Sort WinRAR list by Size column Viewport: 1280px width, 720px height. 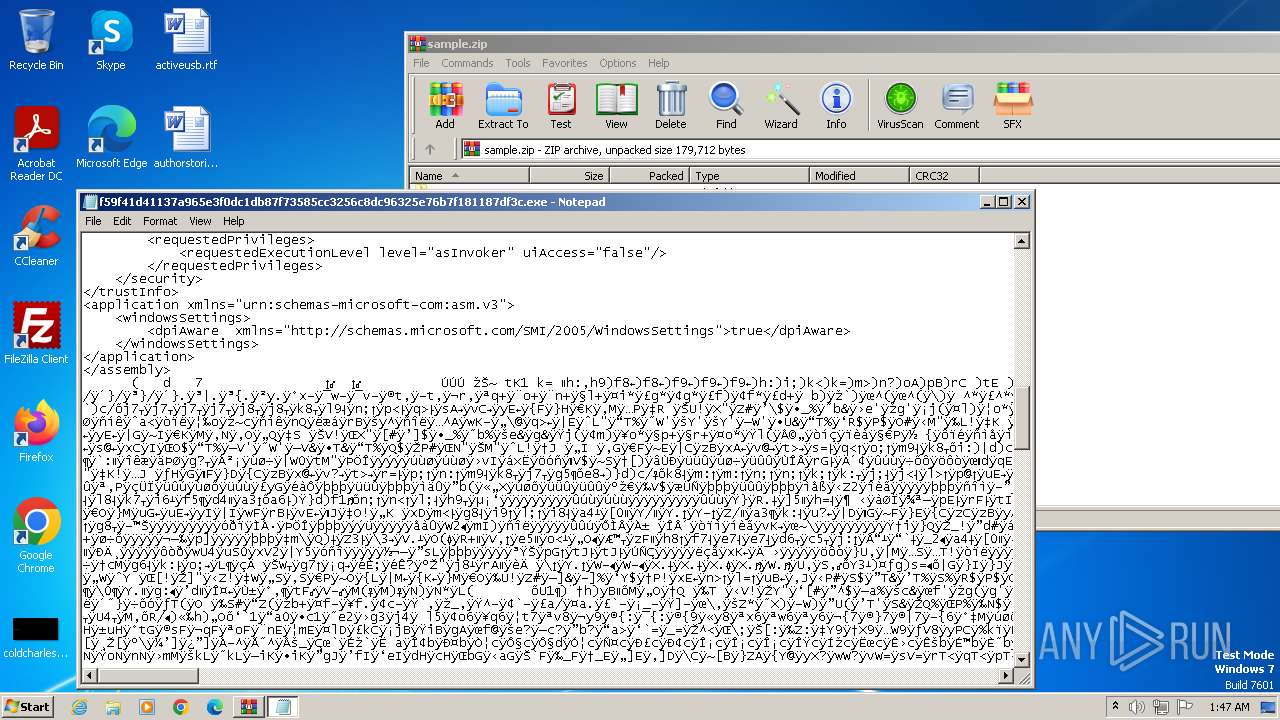pyautogui.click(x=569, y=176)
